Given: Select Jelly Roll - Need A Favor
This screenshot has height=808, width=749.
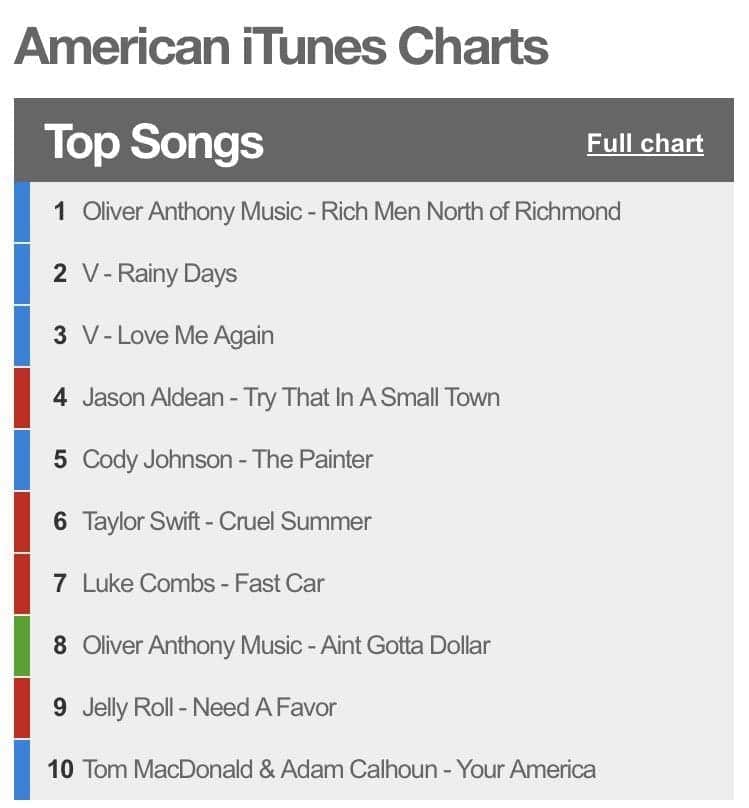Looking at the screenshot, I should (209, 708).
